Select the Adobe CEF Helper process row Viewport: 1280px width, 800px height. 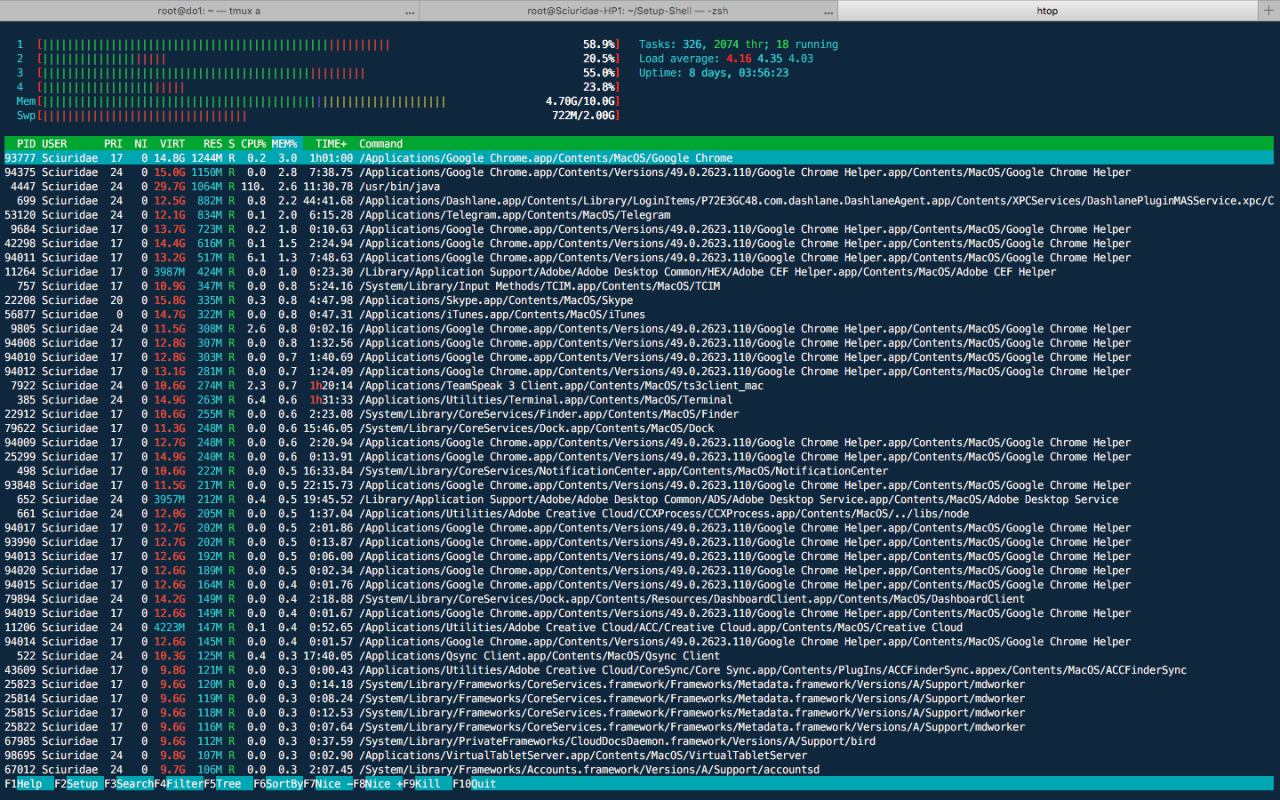click(640, 272)
